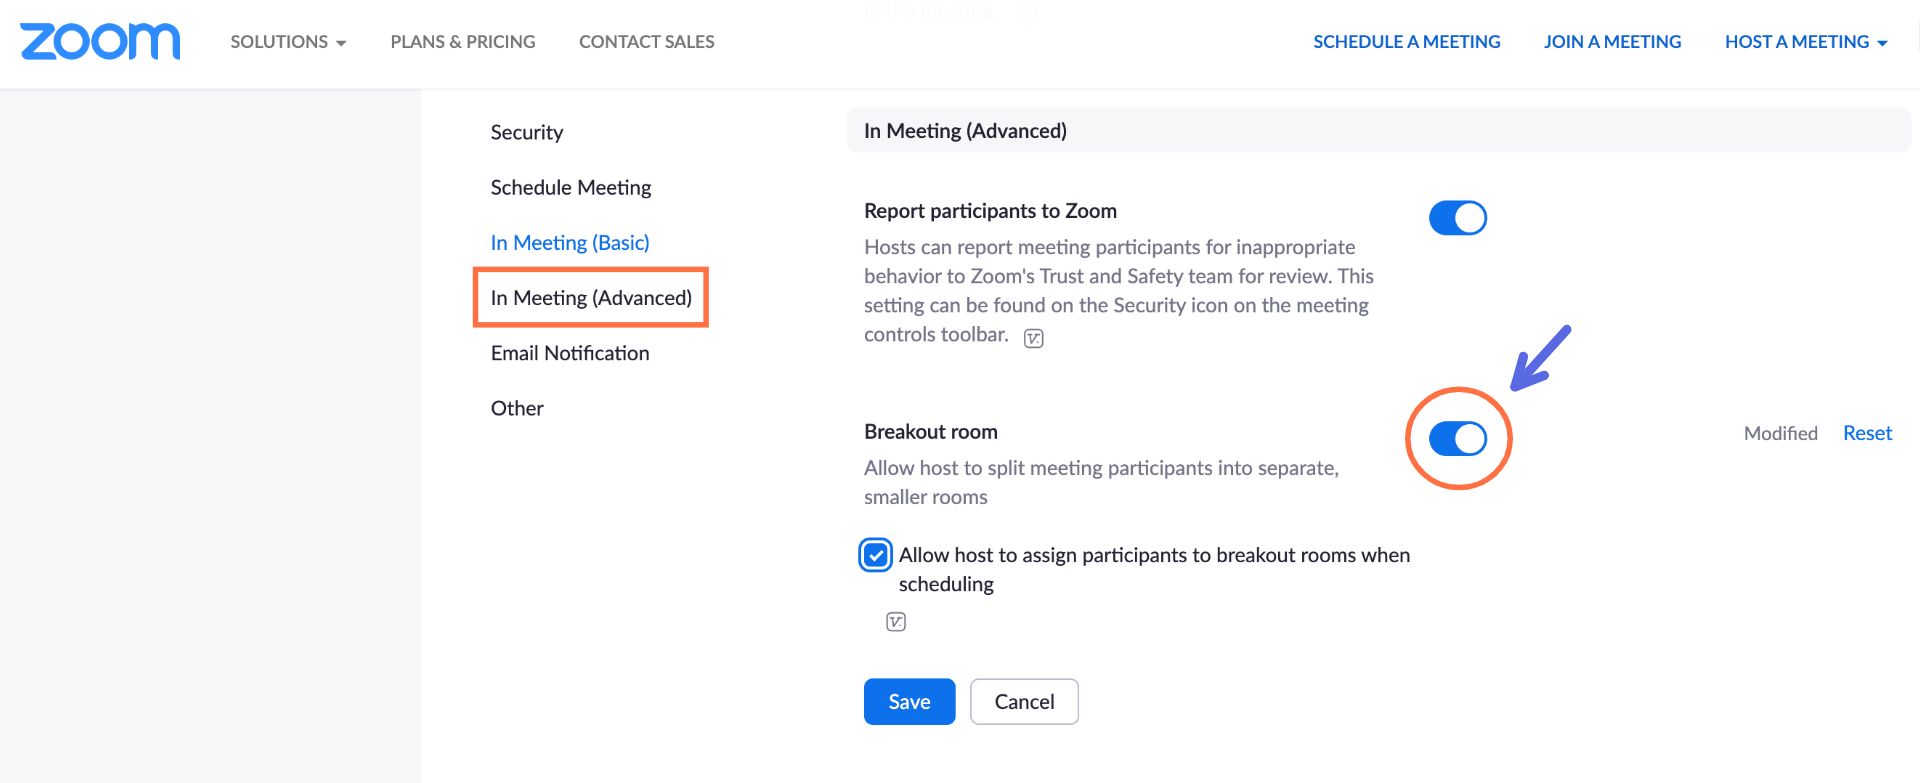
Task: Click Join a Meeting link
Action: [1612, 42]
